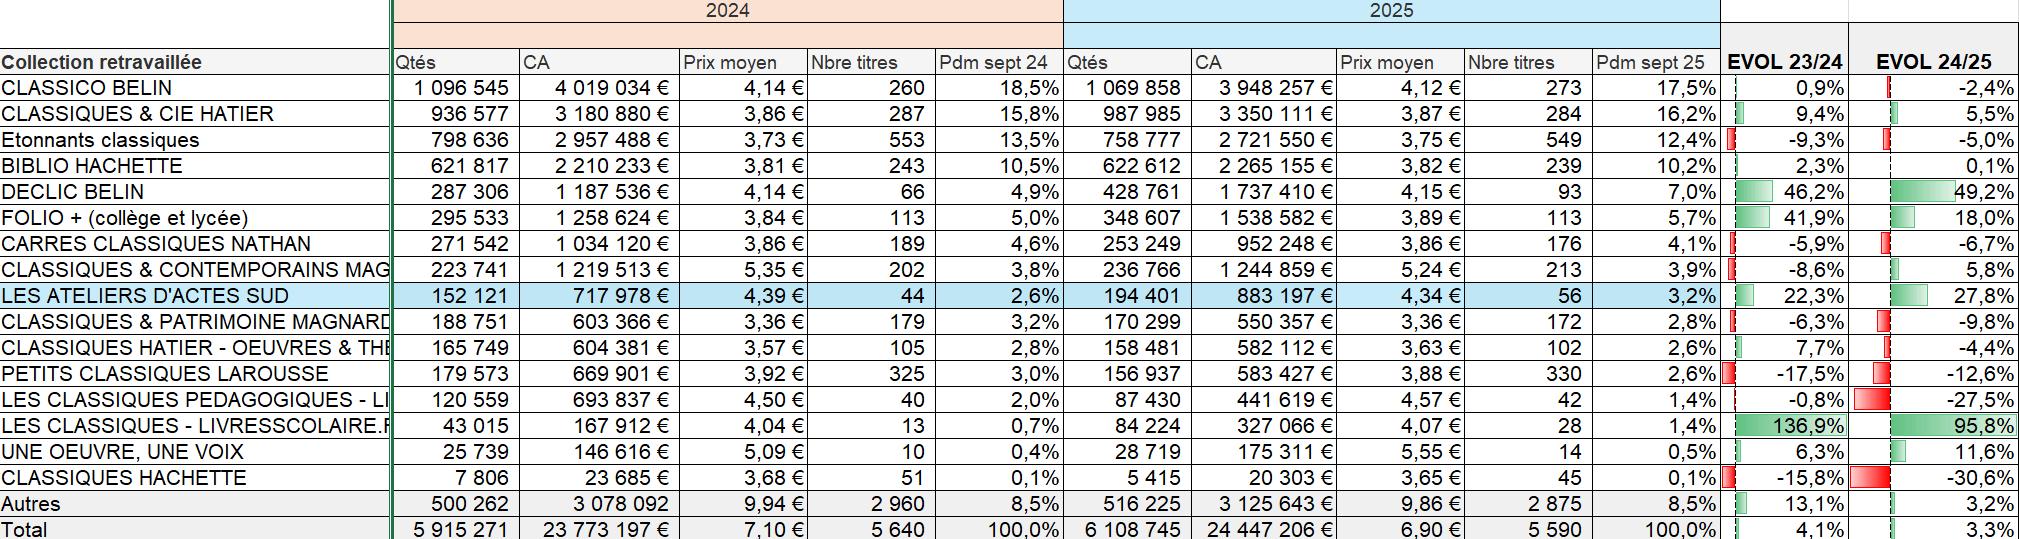Image resolution: width=2019 pixels, height=539 pixels.
Task: Click the 20 303 € CA cell
Action: click(1264, 478)
